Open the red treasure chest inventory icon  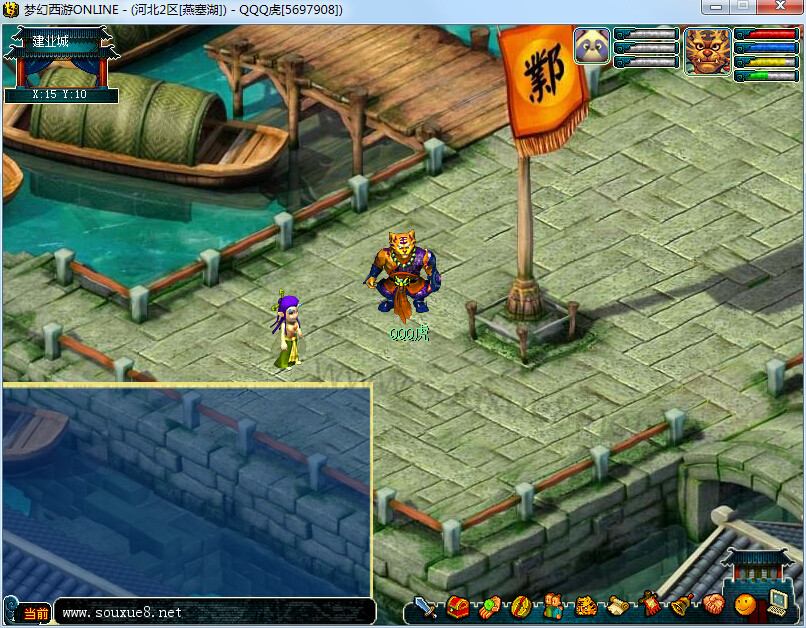click(457, 607)
